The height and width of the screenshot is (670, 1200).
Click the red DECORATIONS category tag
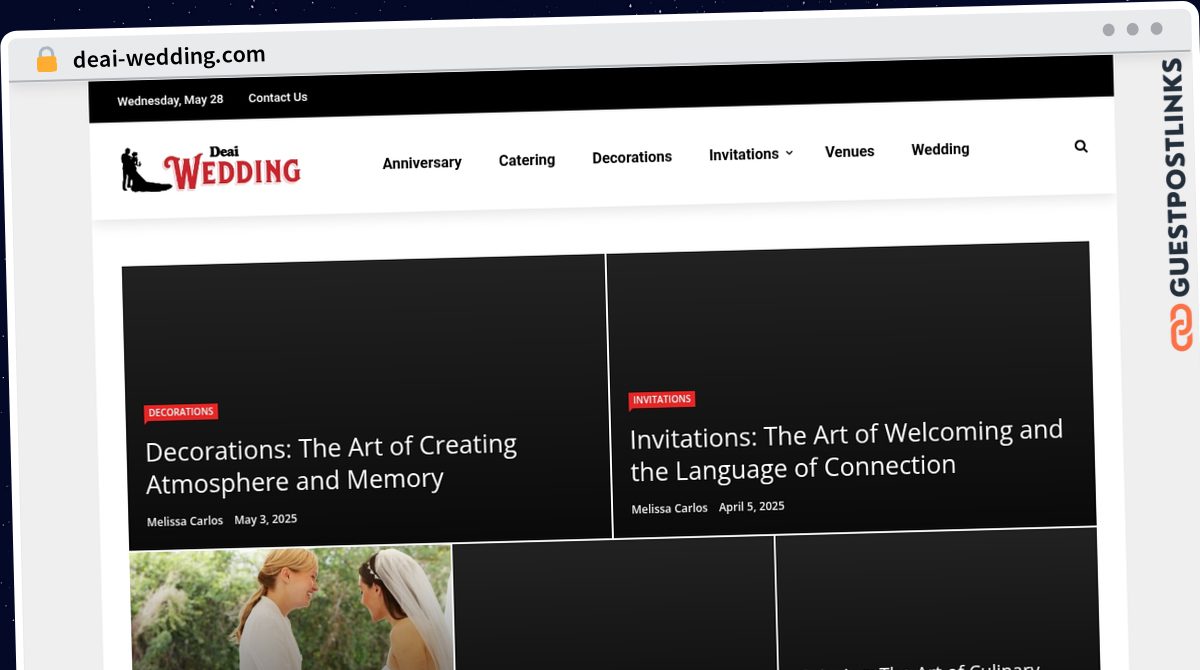pyautogui.click(x=181, y=412)
